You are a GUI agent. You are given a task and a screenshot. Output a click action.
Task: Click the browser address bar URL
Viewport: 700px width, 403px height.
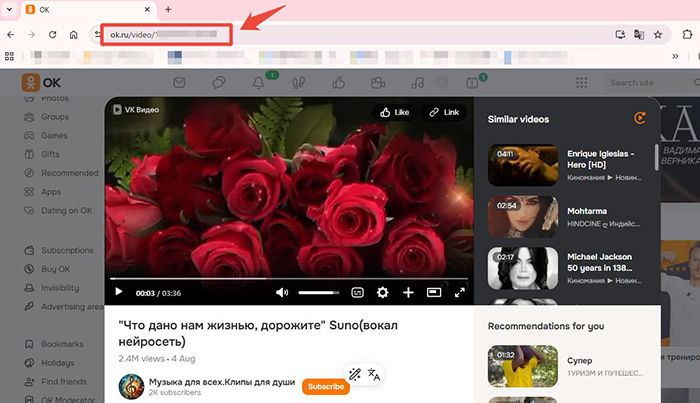[166, 34]
